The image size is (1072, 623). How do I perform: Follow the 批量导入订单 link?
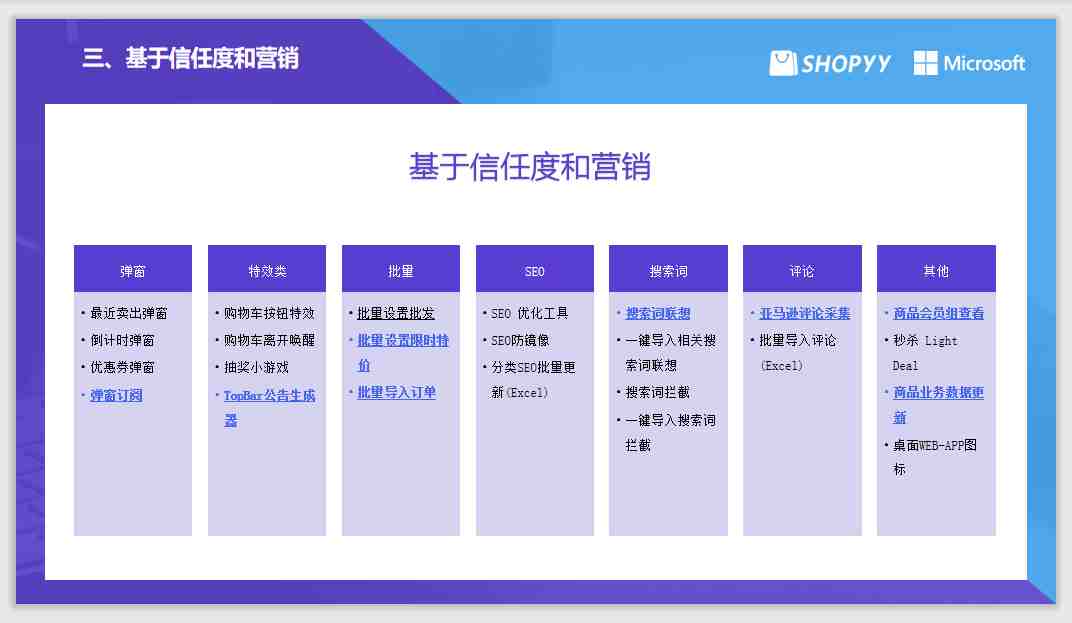(x=396, y=393)
